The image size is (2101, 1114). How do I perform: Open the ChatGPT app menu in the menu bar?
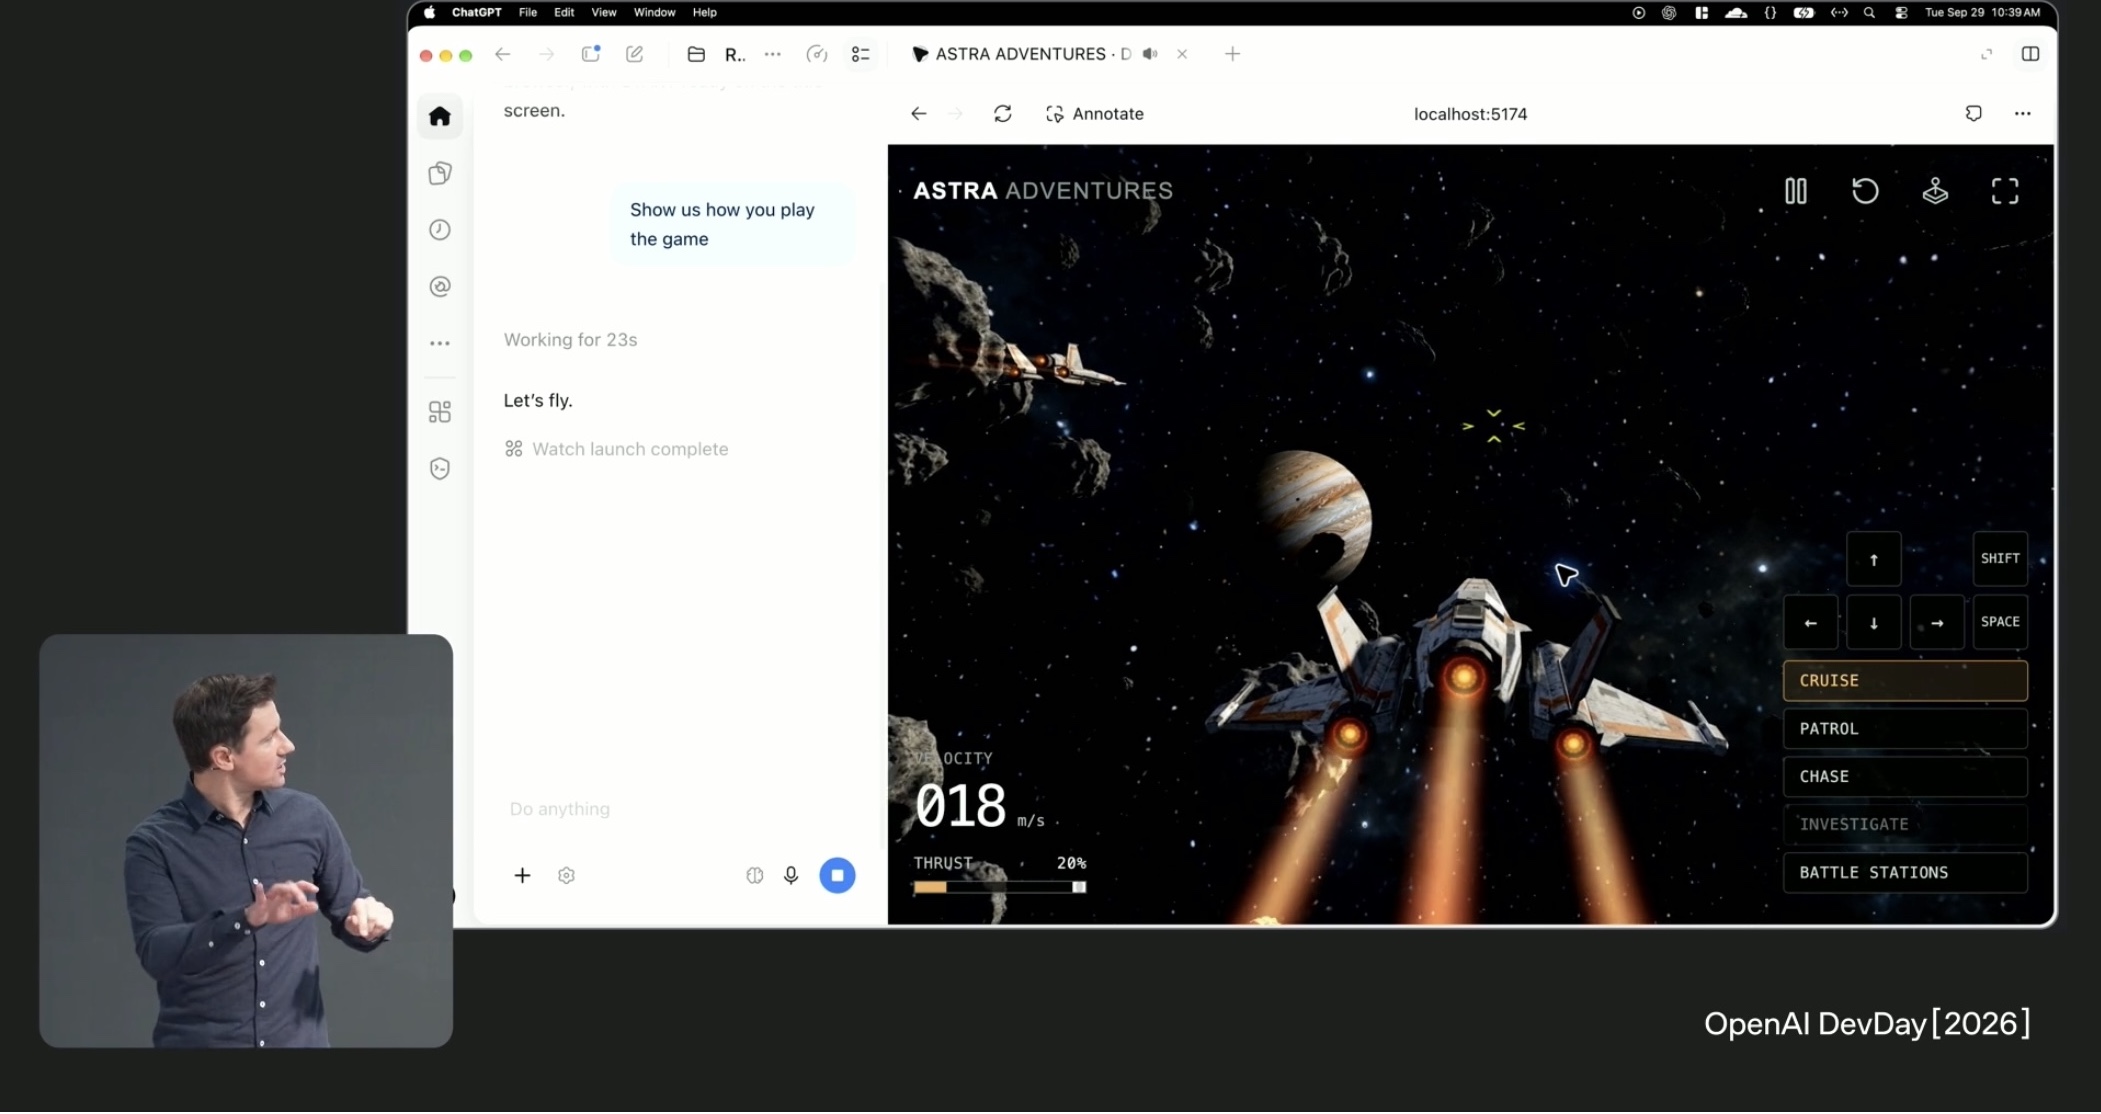[476, 13]
